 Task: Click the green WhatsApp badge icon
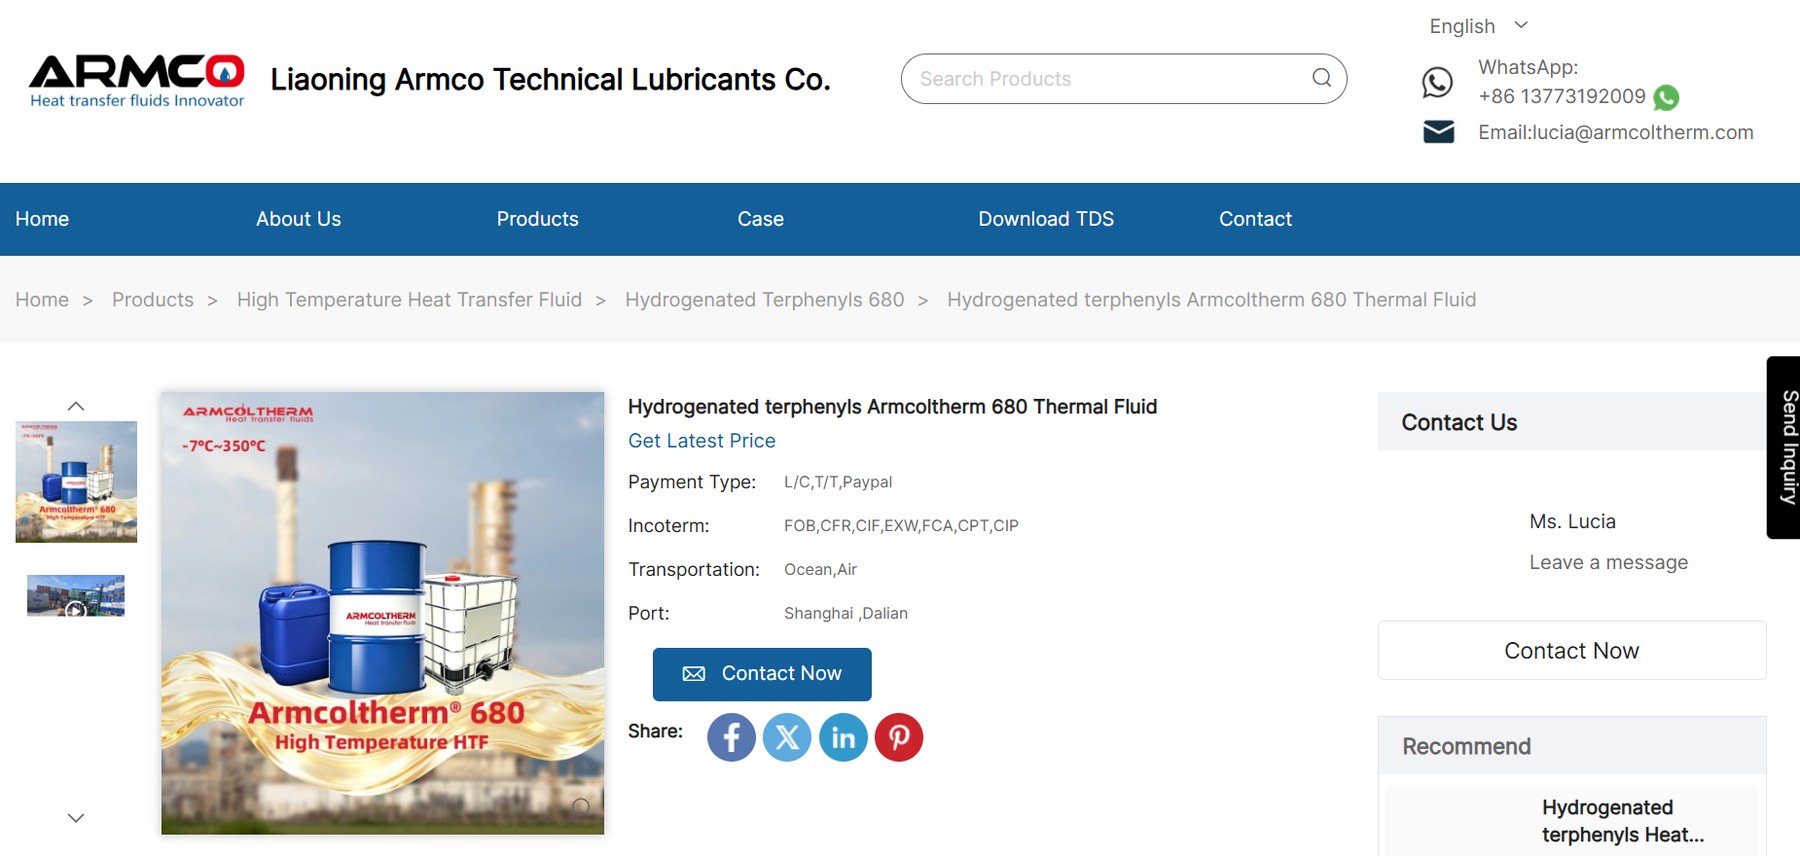(x=1666, y=97)
